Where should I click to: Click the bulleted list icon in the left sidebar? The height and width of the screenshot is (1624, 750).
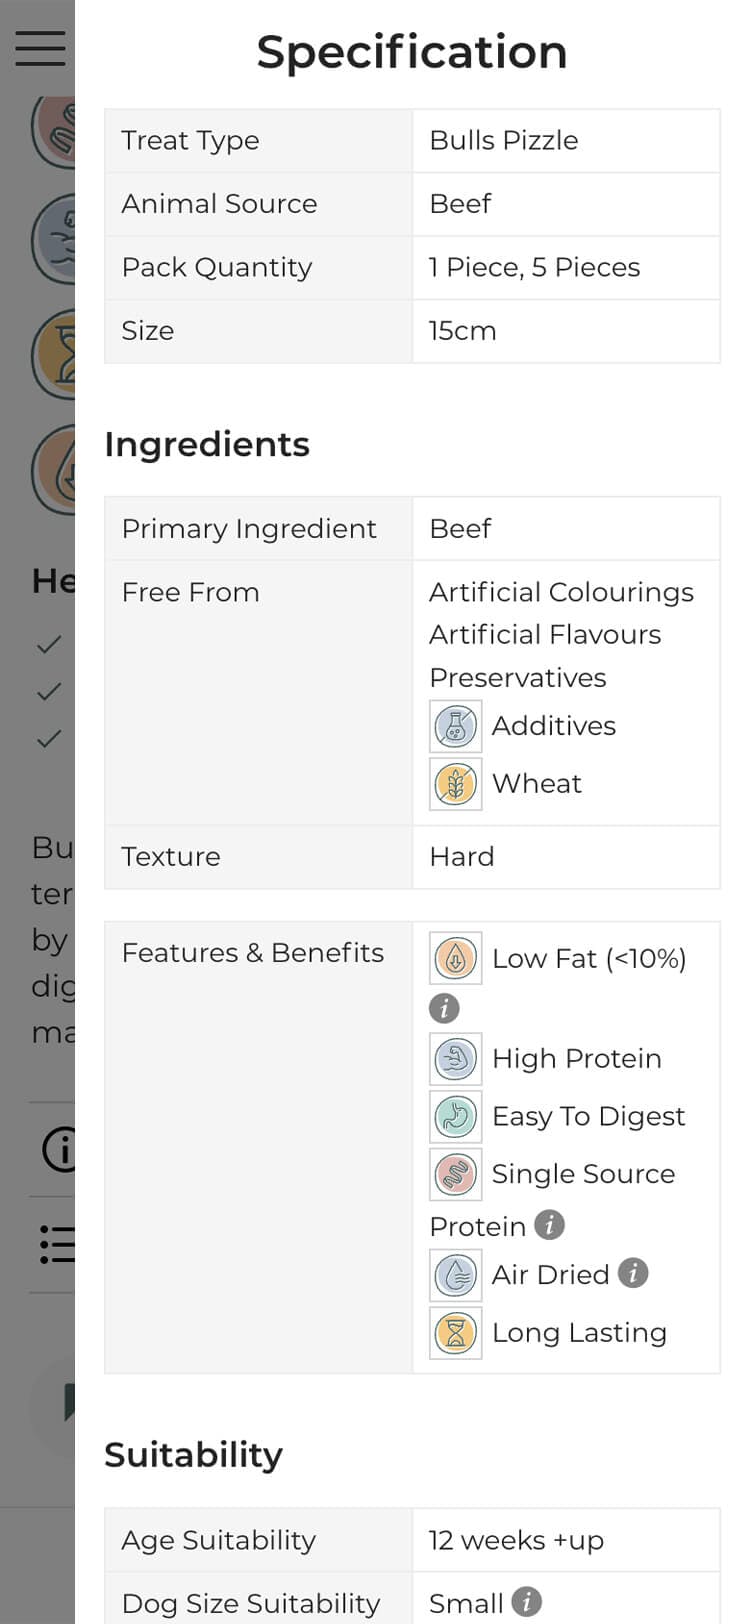point(55,1244)
